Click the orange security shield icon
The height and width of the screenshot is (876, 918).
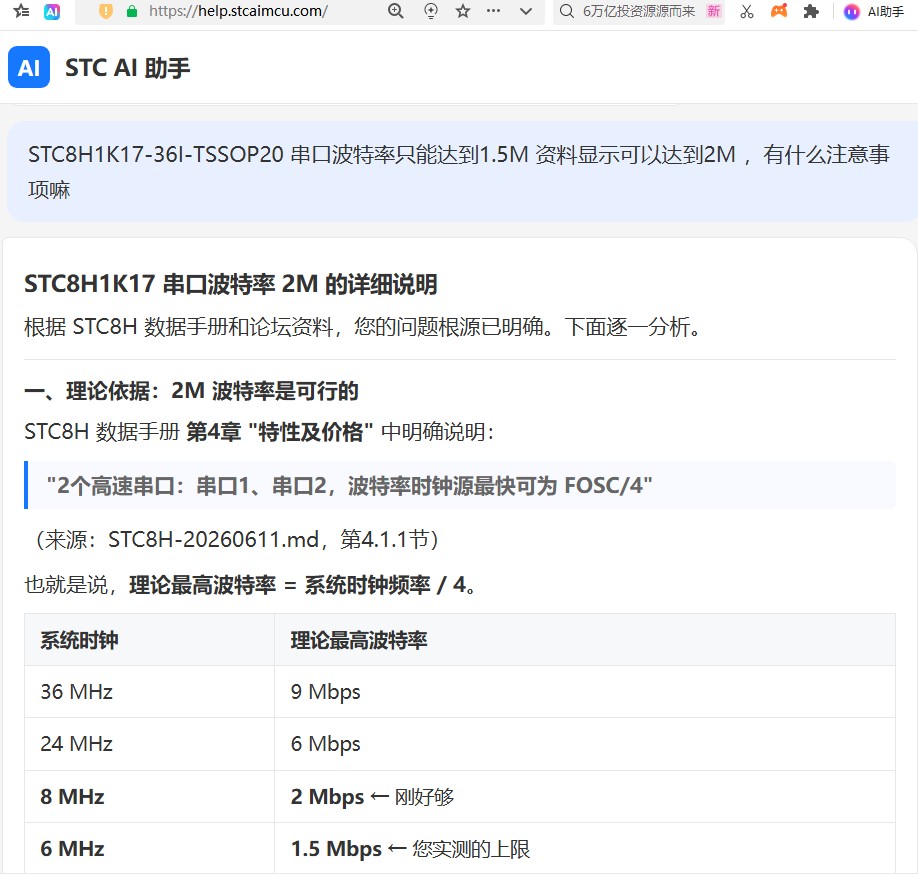tap(105, 11)
